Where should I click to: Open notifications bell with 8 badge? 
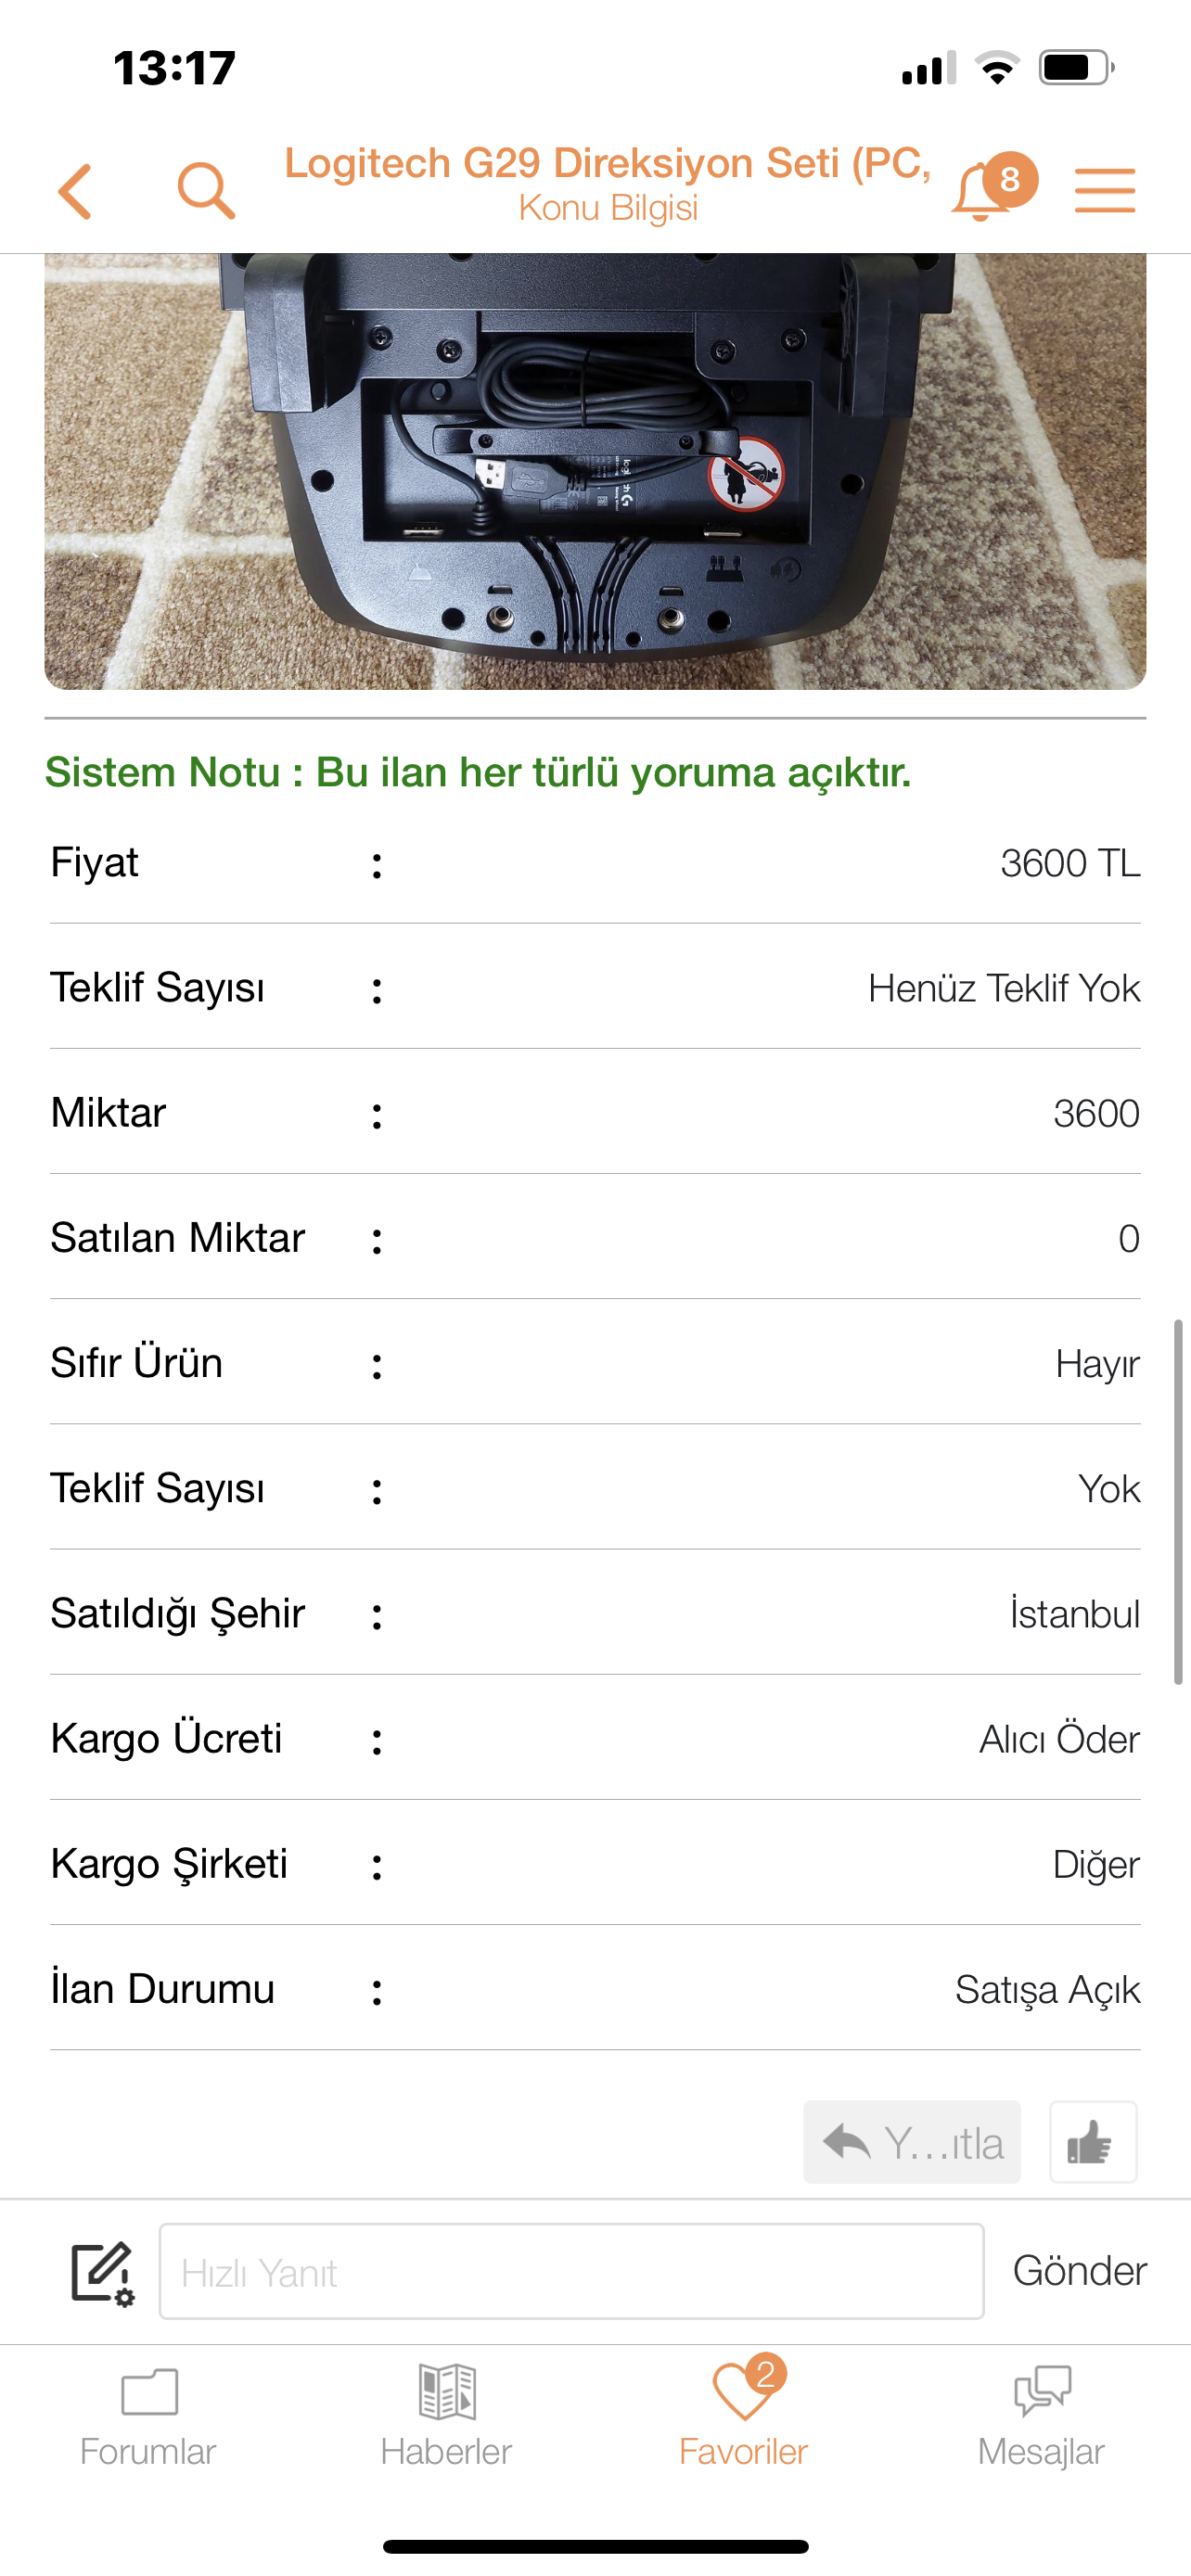click(992, 188)
